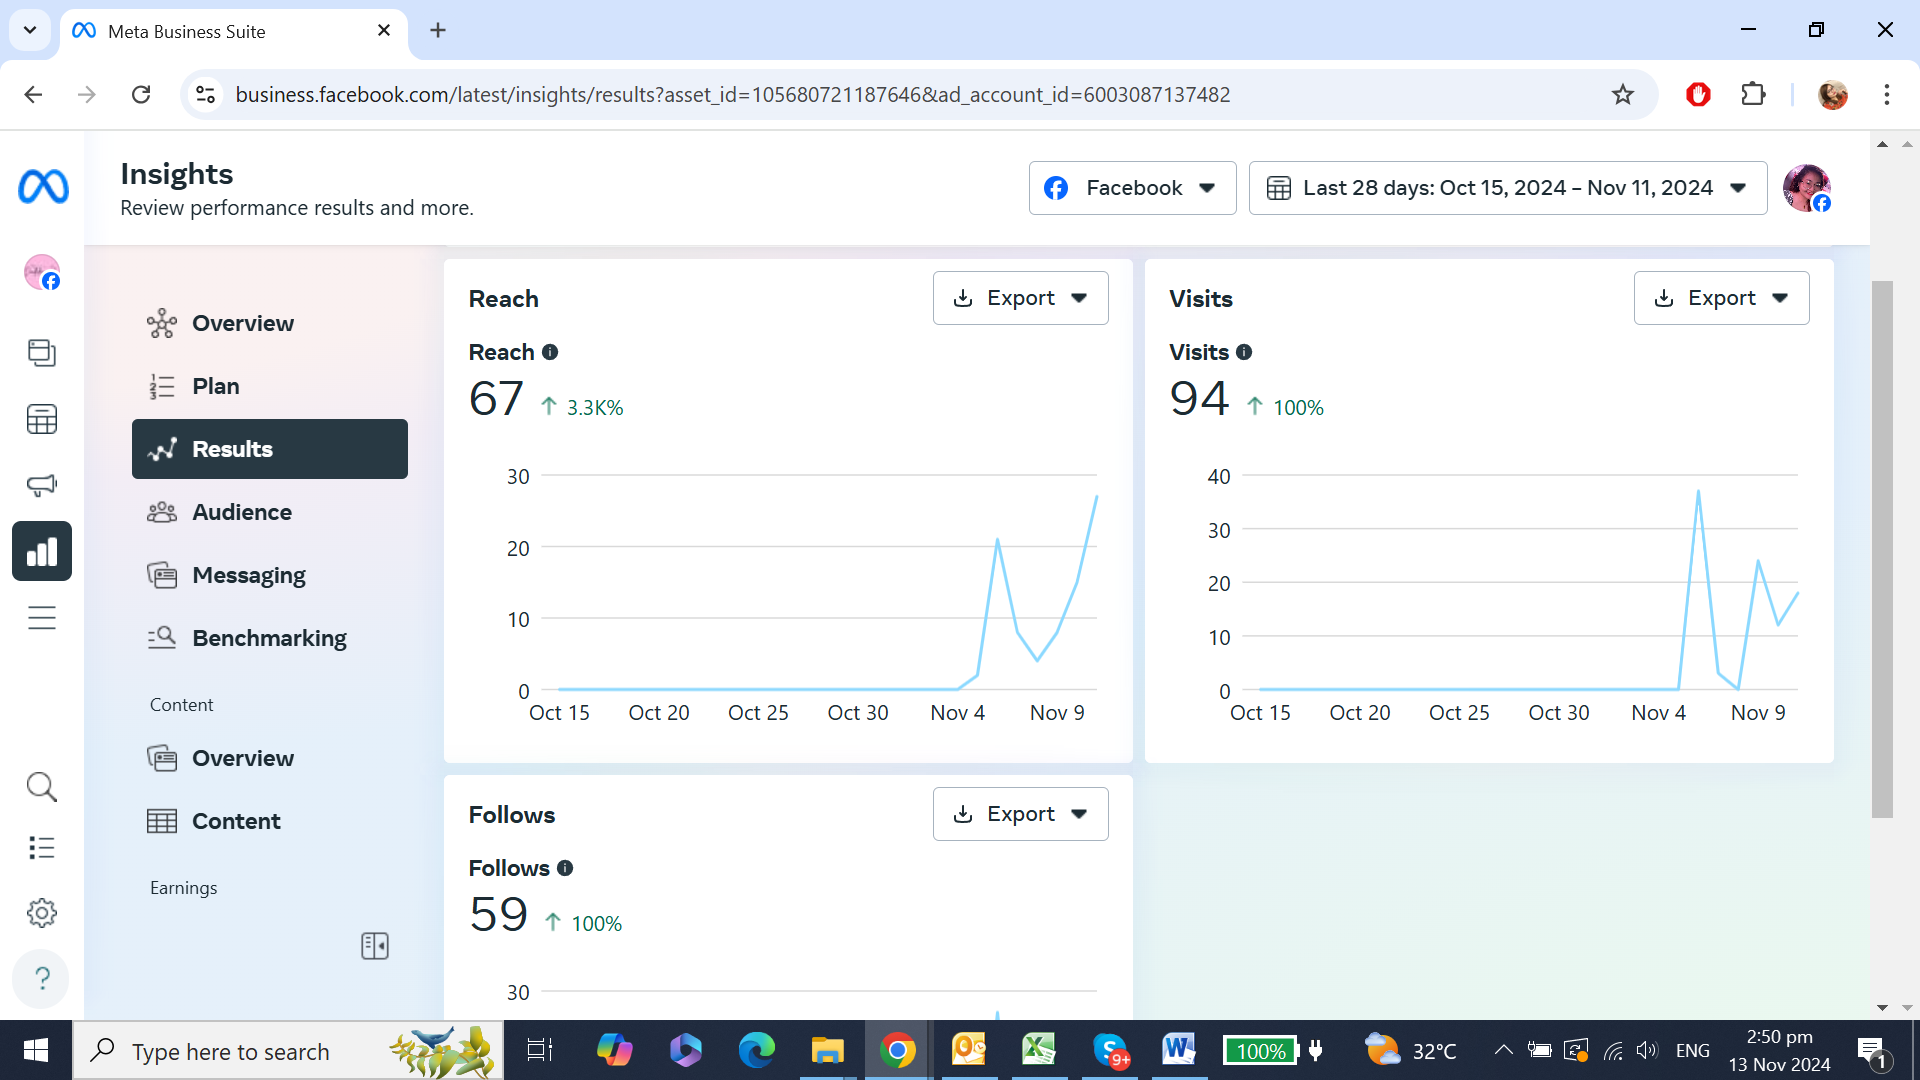Click Reach info tooltip icon
Viewport: 1920px width, 1080px height.
click(550, 352)
